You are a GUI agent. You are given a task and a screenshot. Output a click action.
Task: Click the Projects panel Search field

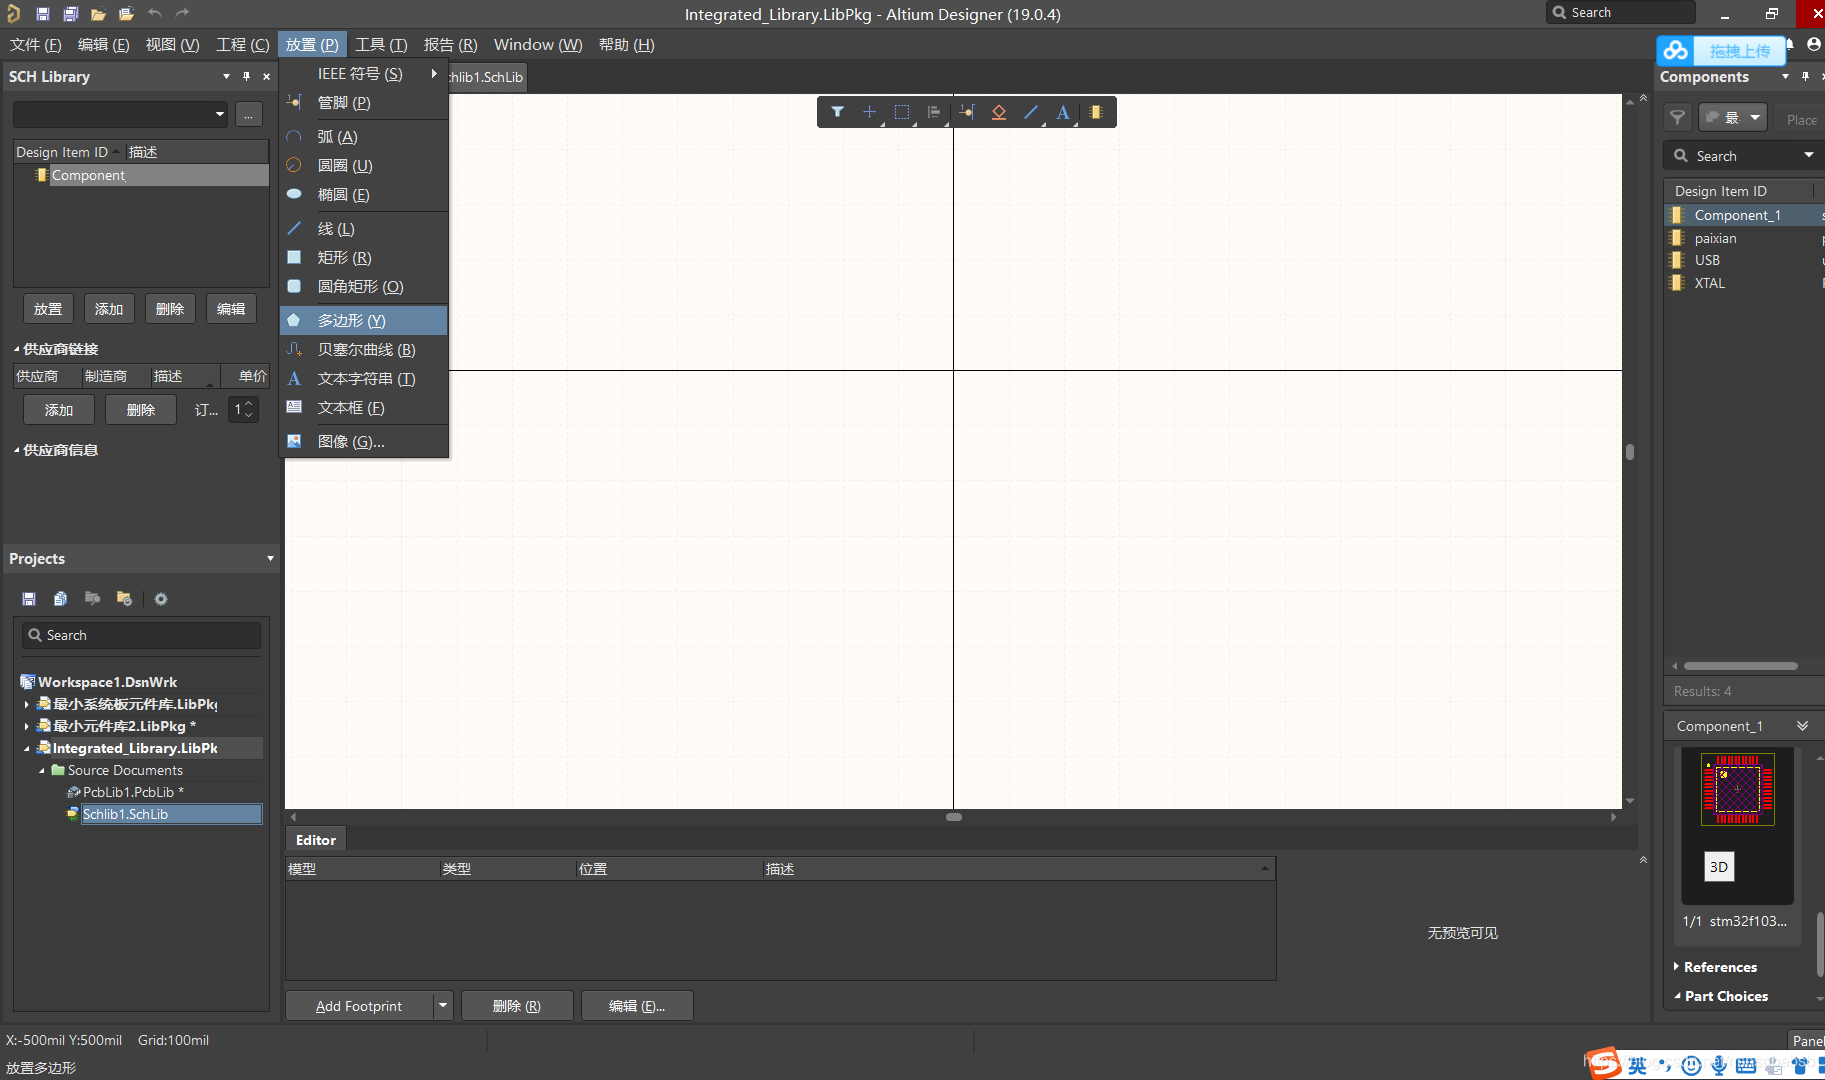tap(141, 635)
